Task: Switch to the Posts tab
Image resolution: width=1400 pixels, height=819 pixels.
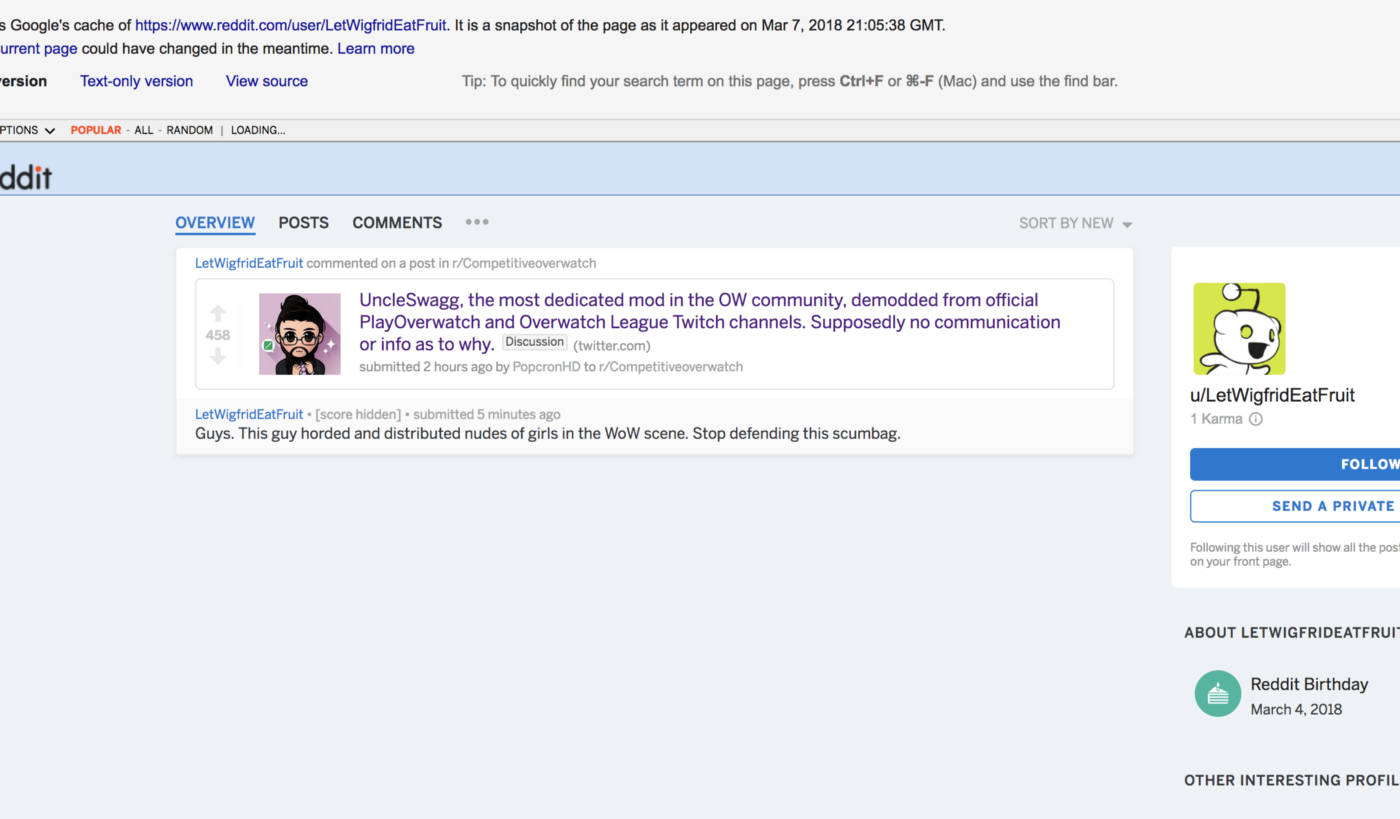Action: (303, 222)
